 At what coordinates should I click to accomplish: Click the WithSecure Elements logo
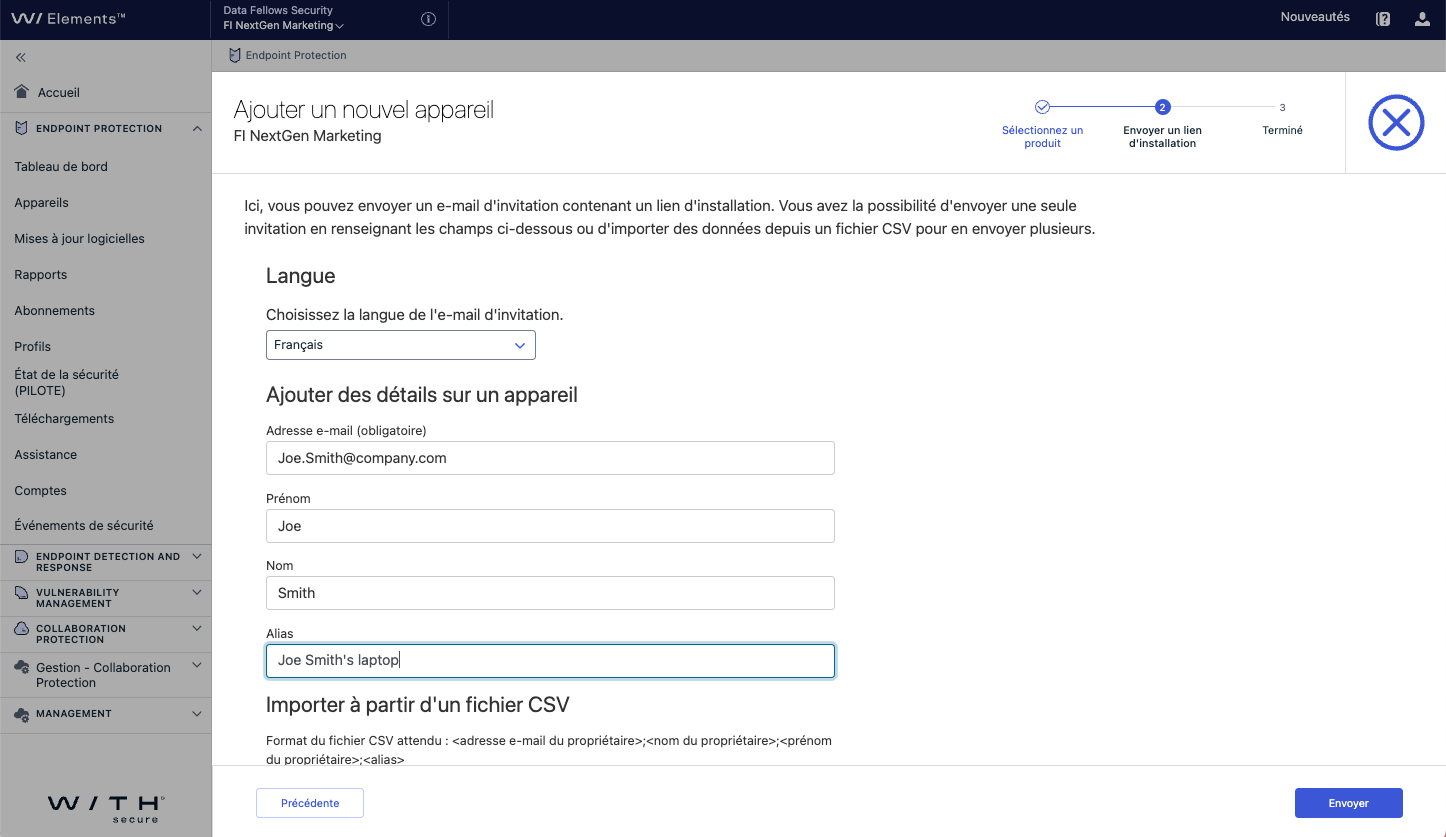(x=68, y=18)
